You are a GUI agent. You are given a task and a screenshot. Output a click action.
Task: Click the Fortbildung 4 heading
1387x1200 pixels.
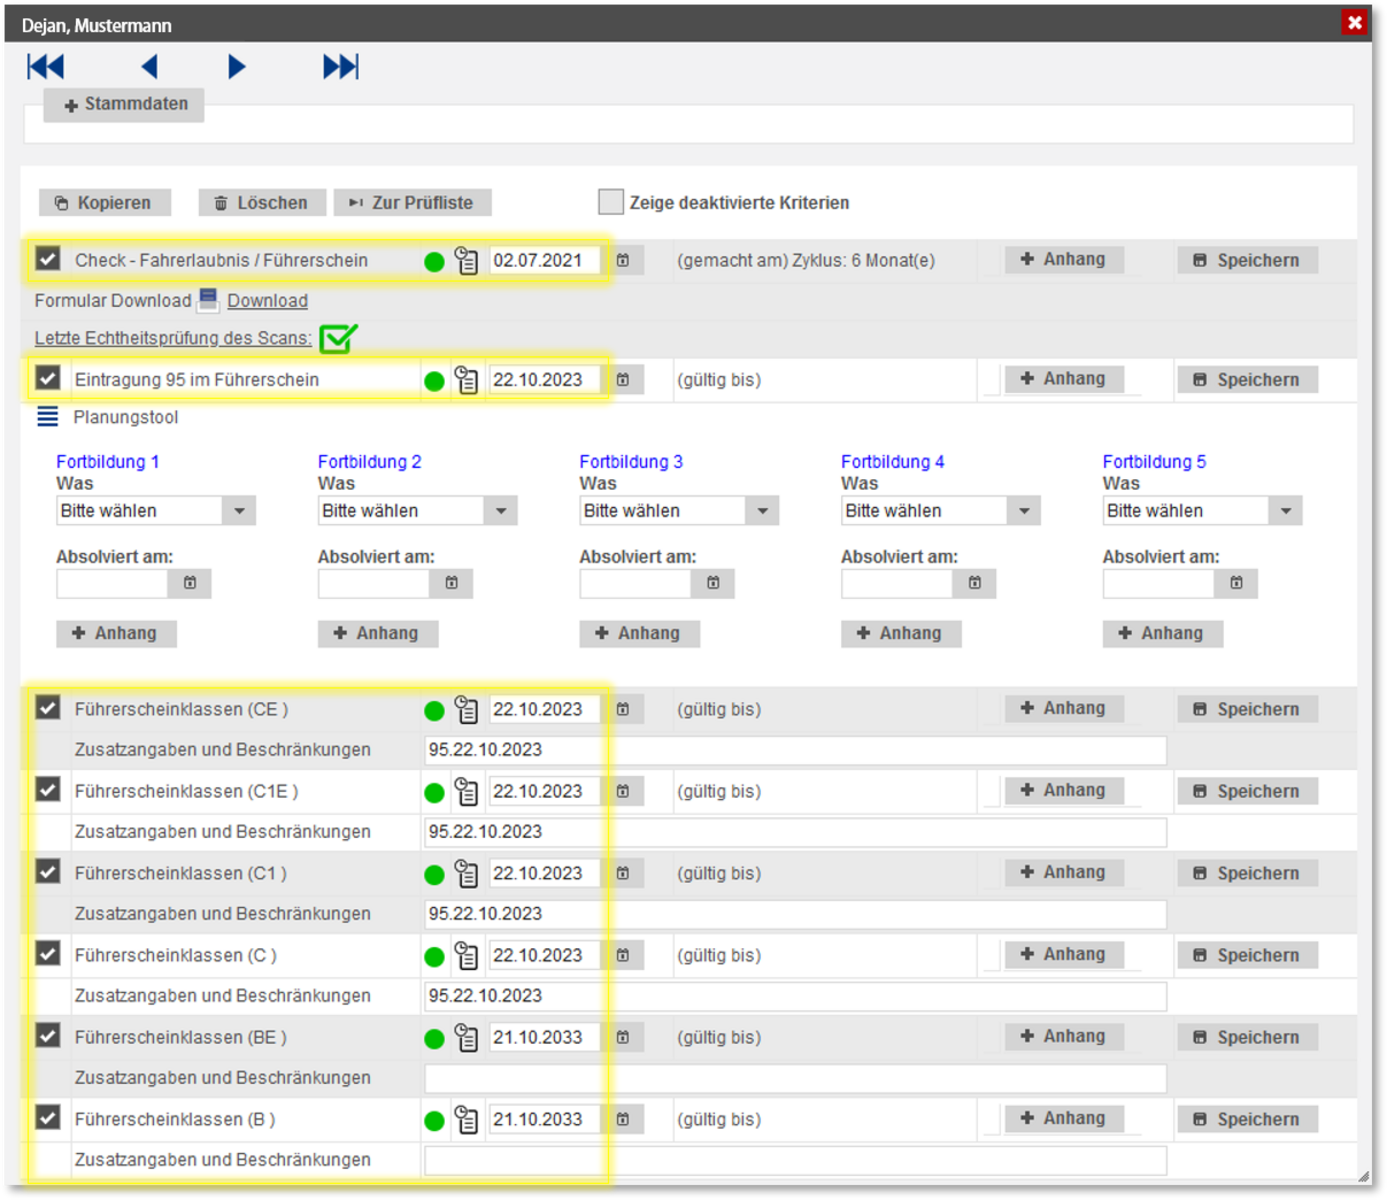click(892, 462)
